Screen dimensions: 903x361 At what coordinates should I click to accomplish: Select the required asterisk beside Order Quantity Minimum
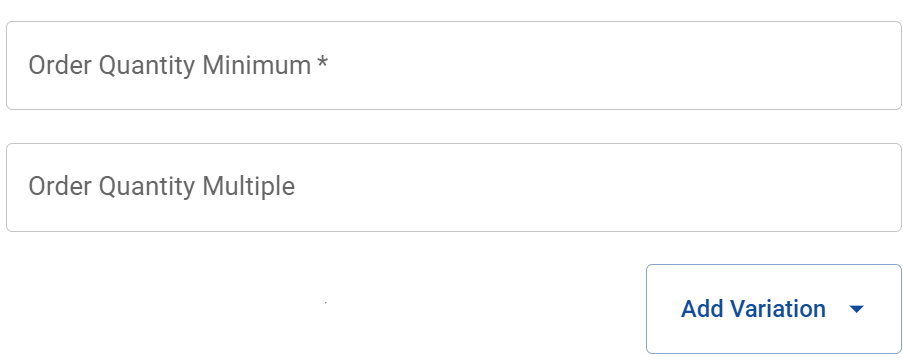[322, 62]
